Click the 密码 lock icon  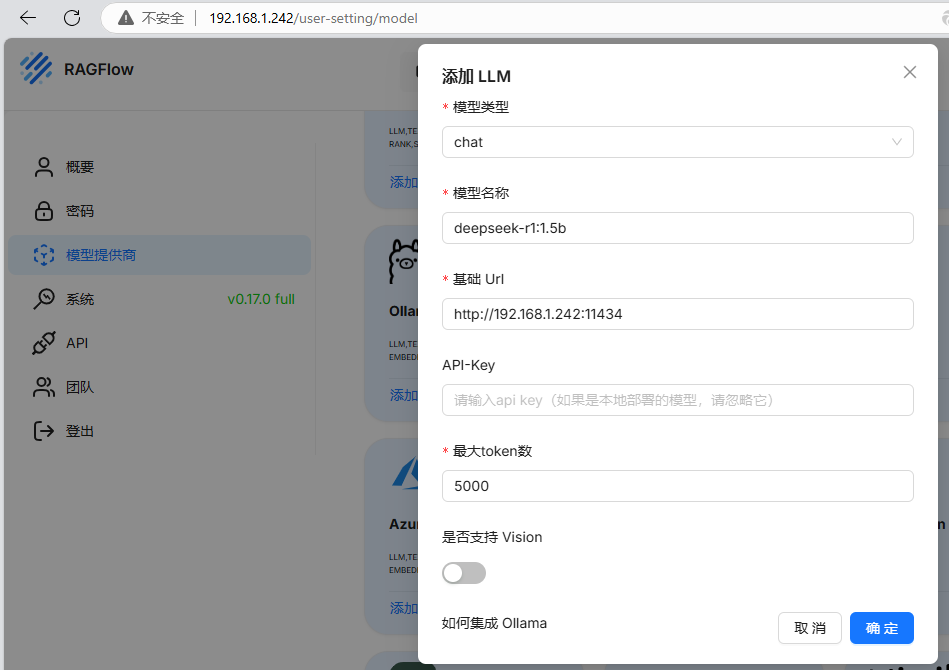pos(43,211)
